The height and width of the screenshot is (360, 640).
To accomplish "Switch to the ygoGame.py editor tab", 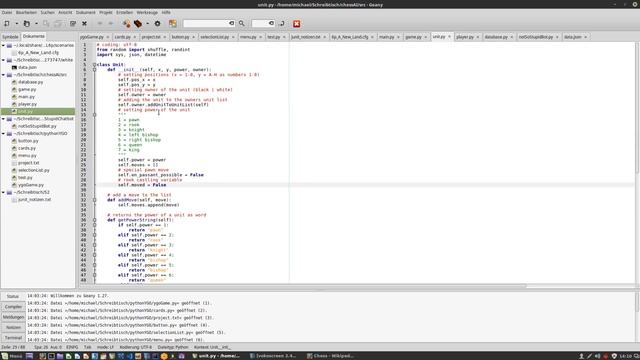I will pyautogui.click(x=92, y=37).
